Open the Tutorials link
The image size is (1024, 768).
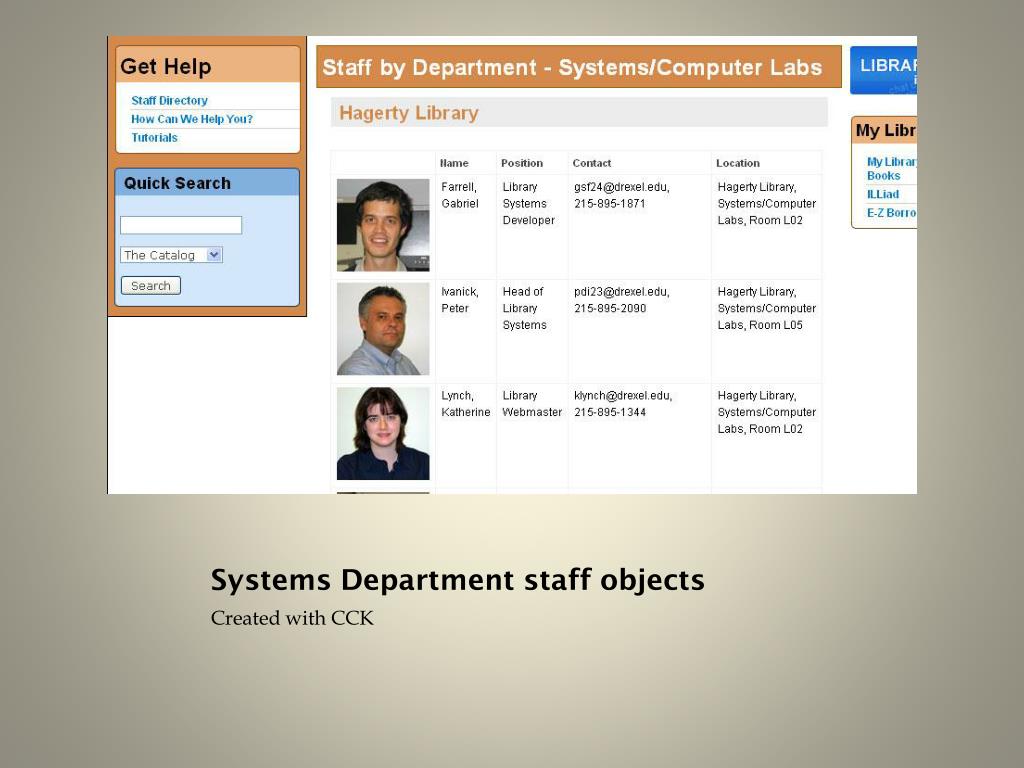[x=154, y=138]
